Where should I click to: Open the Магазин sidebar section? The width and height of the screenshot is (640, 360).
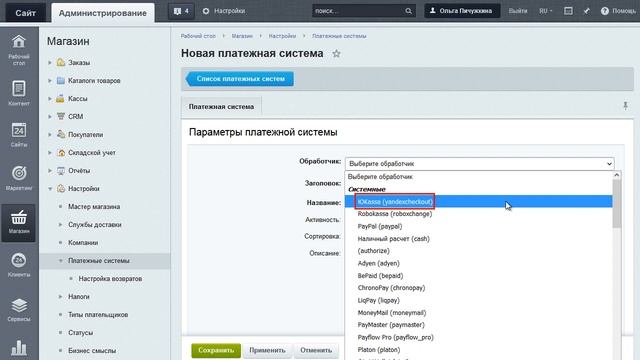click(x=19, y=222)
